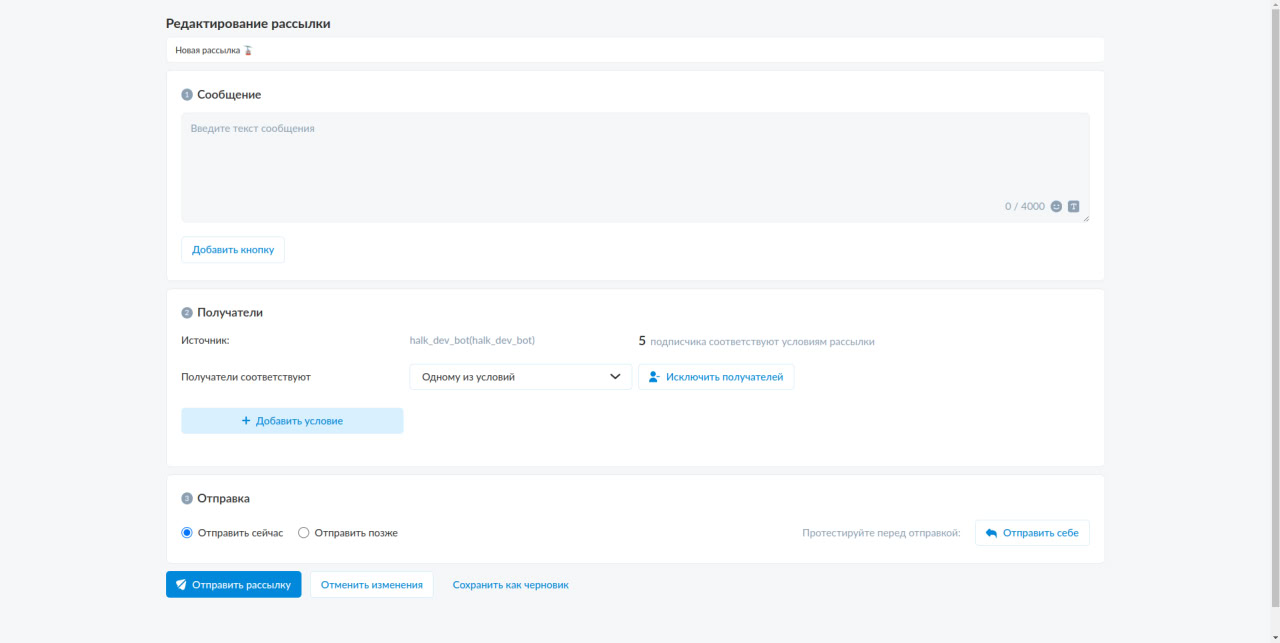Click the reply arrow icon on Отправить себе
Screen dimensions: 1280x643
pyautogui.click(x=991, y=533)
